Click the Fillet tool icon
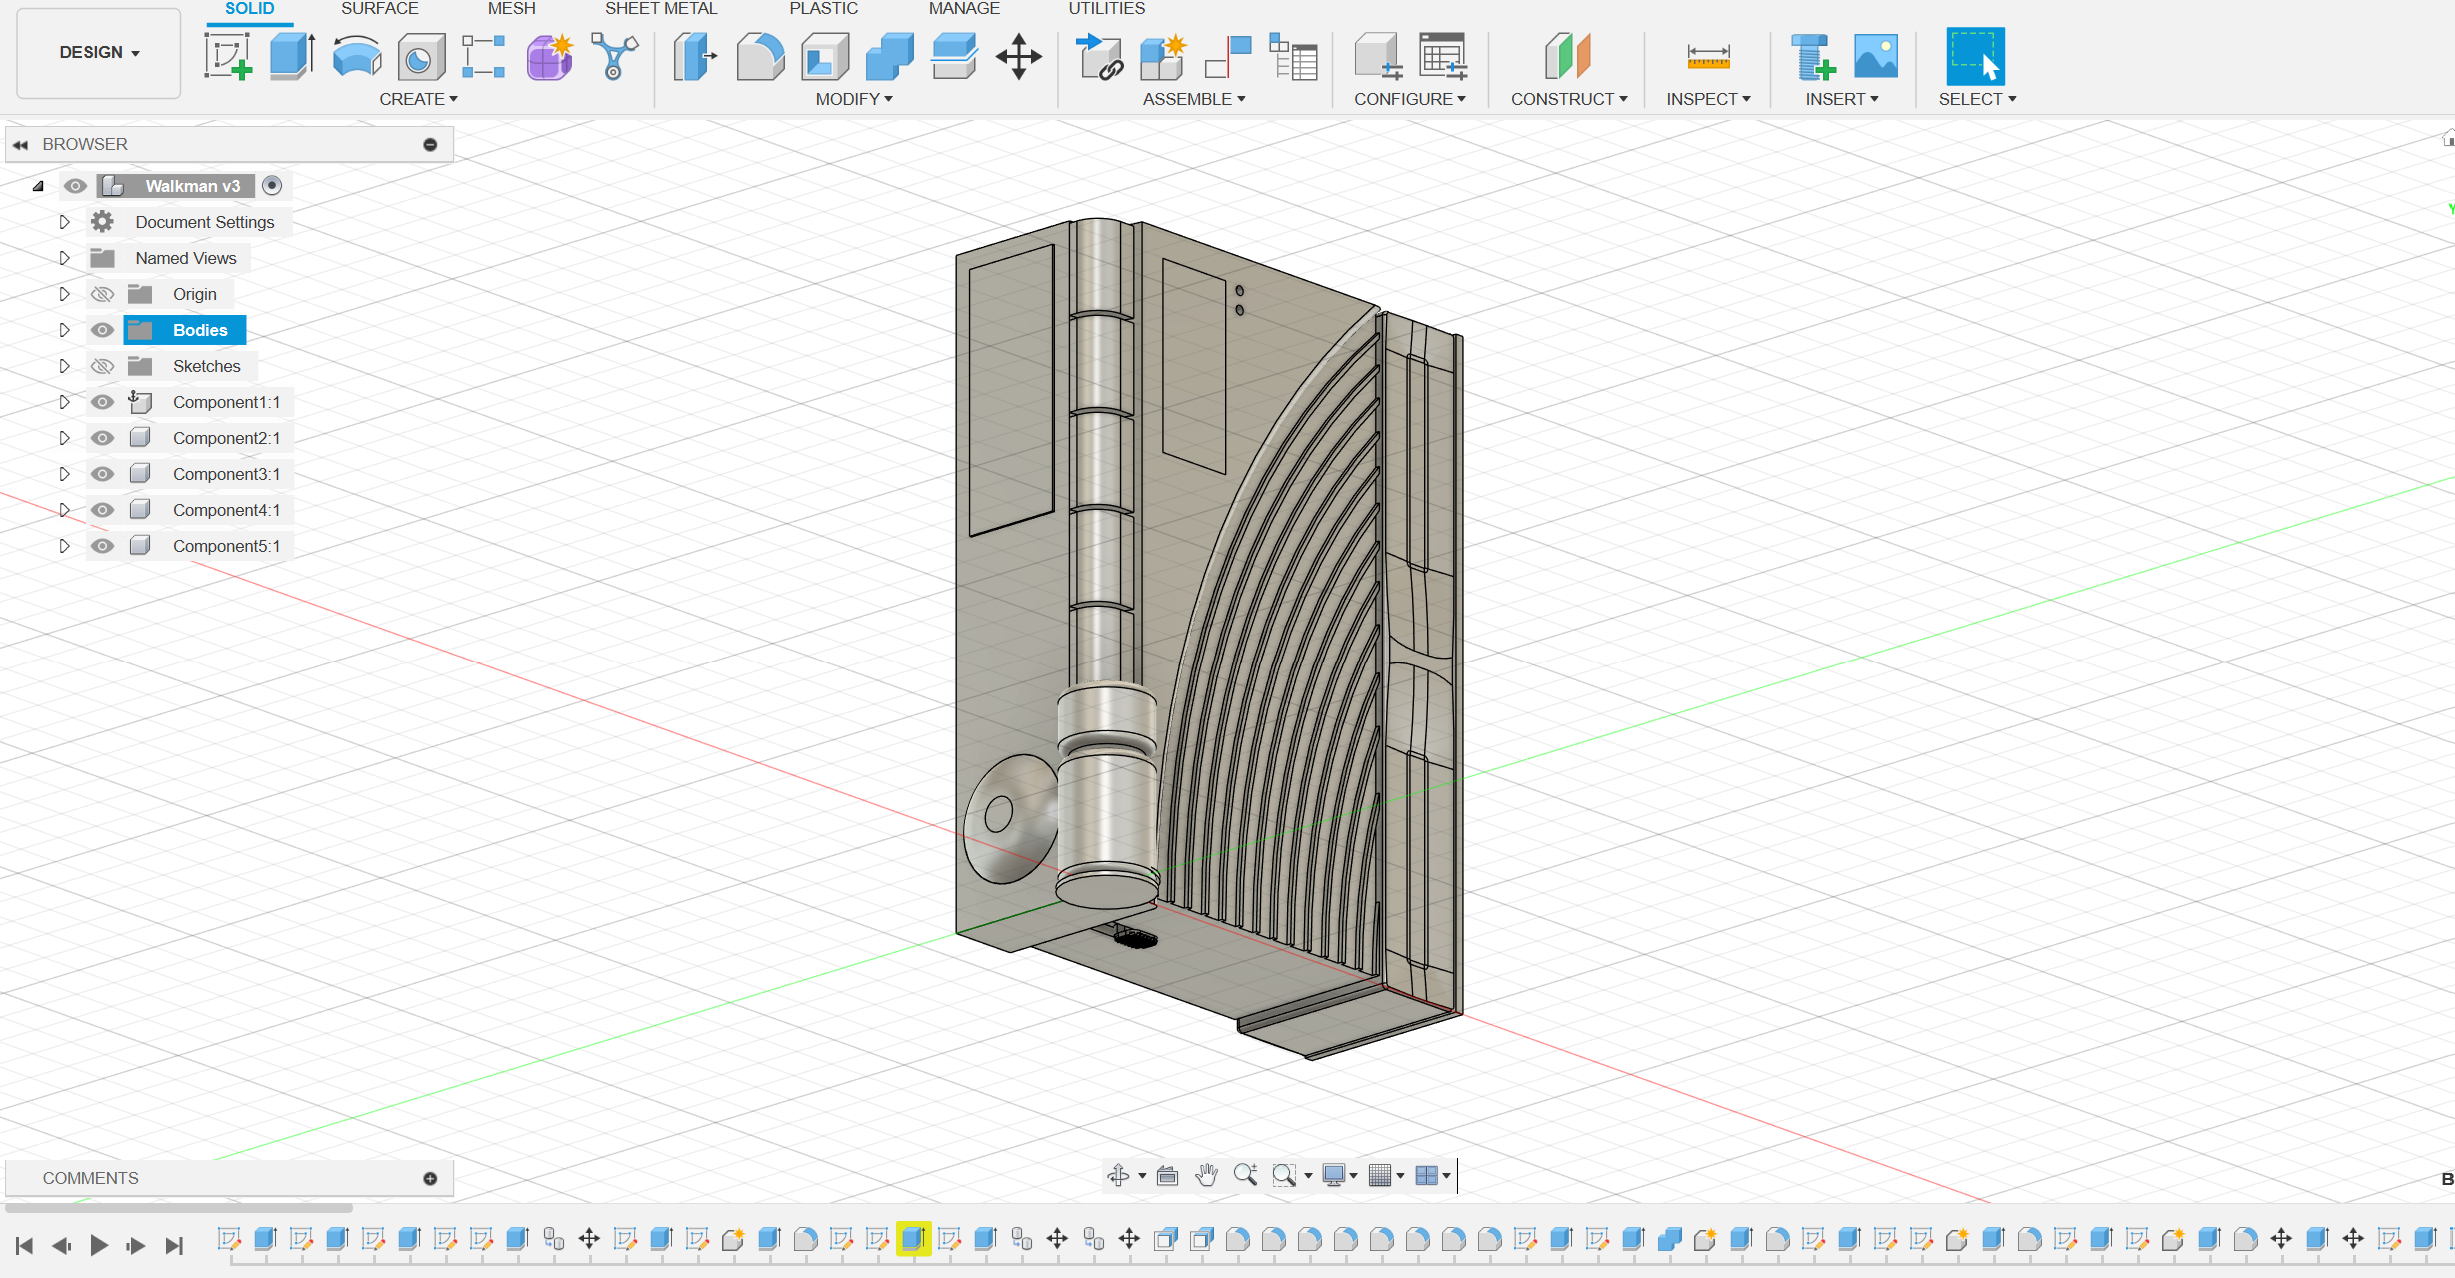This screenshot has height=1278, width=2455. coord(760,56)
